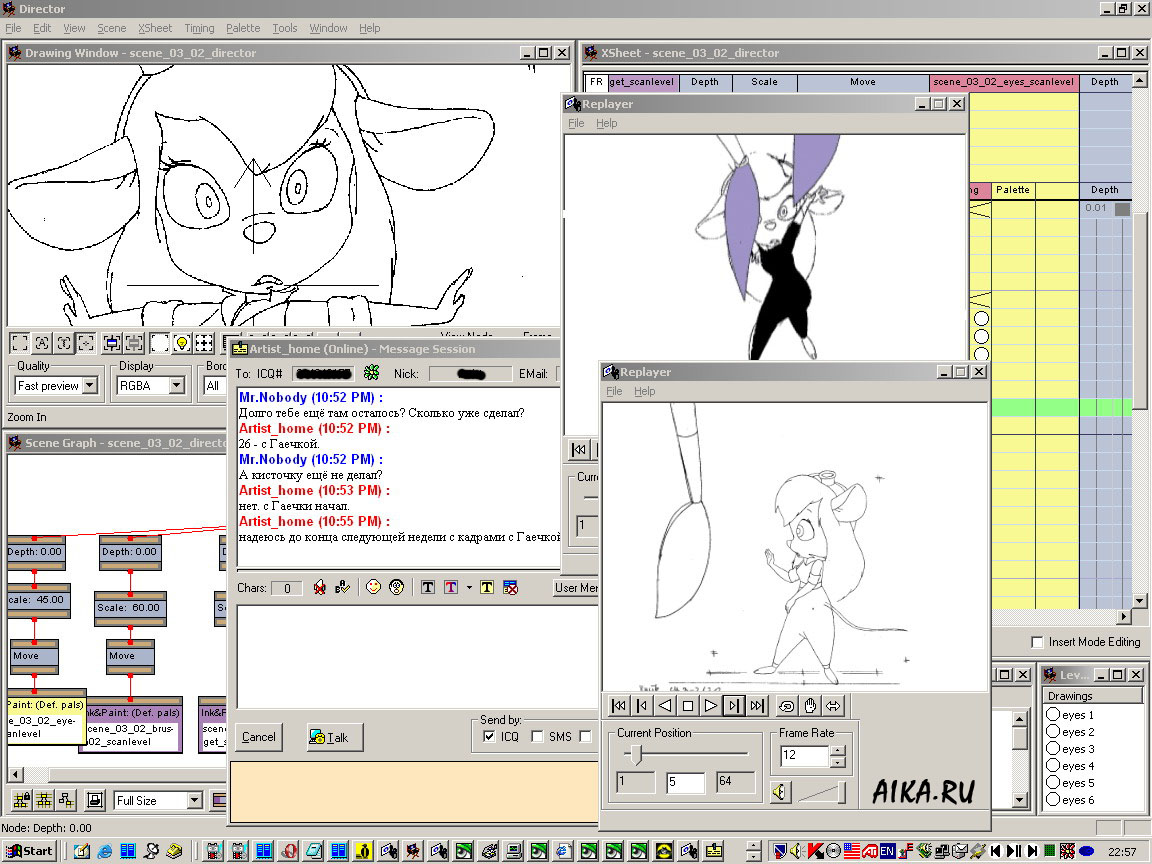This screenshot has height=864, width=1152.
Task: Click the lock grid icon in Scene Graph toolbar
Action: click(21, 800)
